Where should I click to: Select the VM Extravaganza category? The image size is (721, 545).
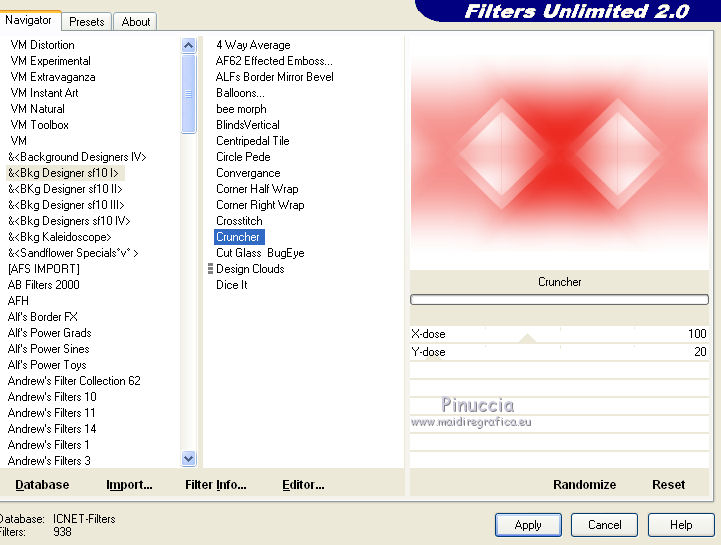tap(53, 77)
